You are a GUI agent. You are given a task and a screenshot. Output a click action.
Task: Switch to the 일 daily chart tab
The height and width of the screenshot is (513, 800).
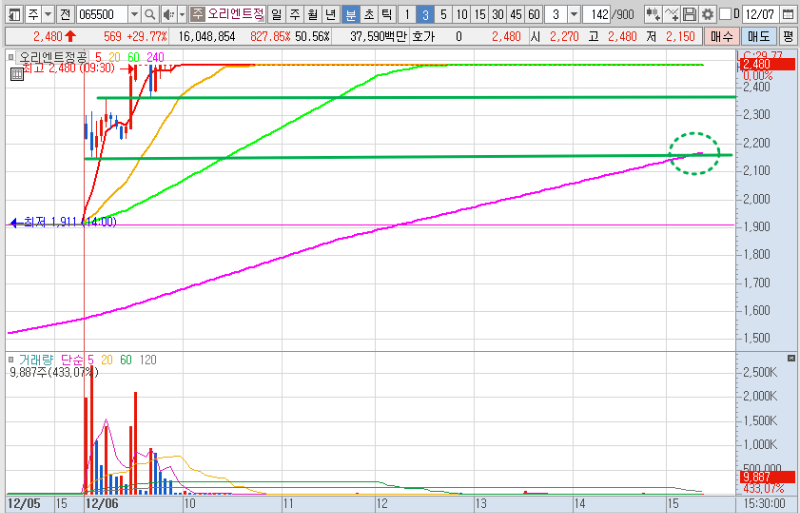pyautogui.click(x=276, y=14)
